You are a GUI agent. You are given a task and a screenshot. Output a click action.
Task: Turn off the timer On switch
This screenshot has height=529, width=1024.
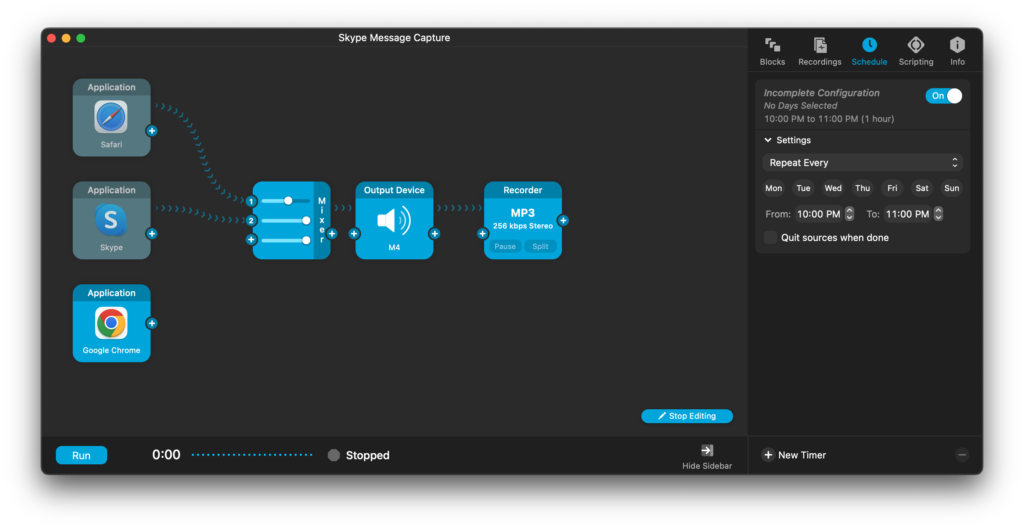(x=944, y=96)
